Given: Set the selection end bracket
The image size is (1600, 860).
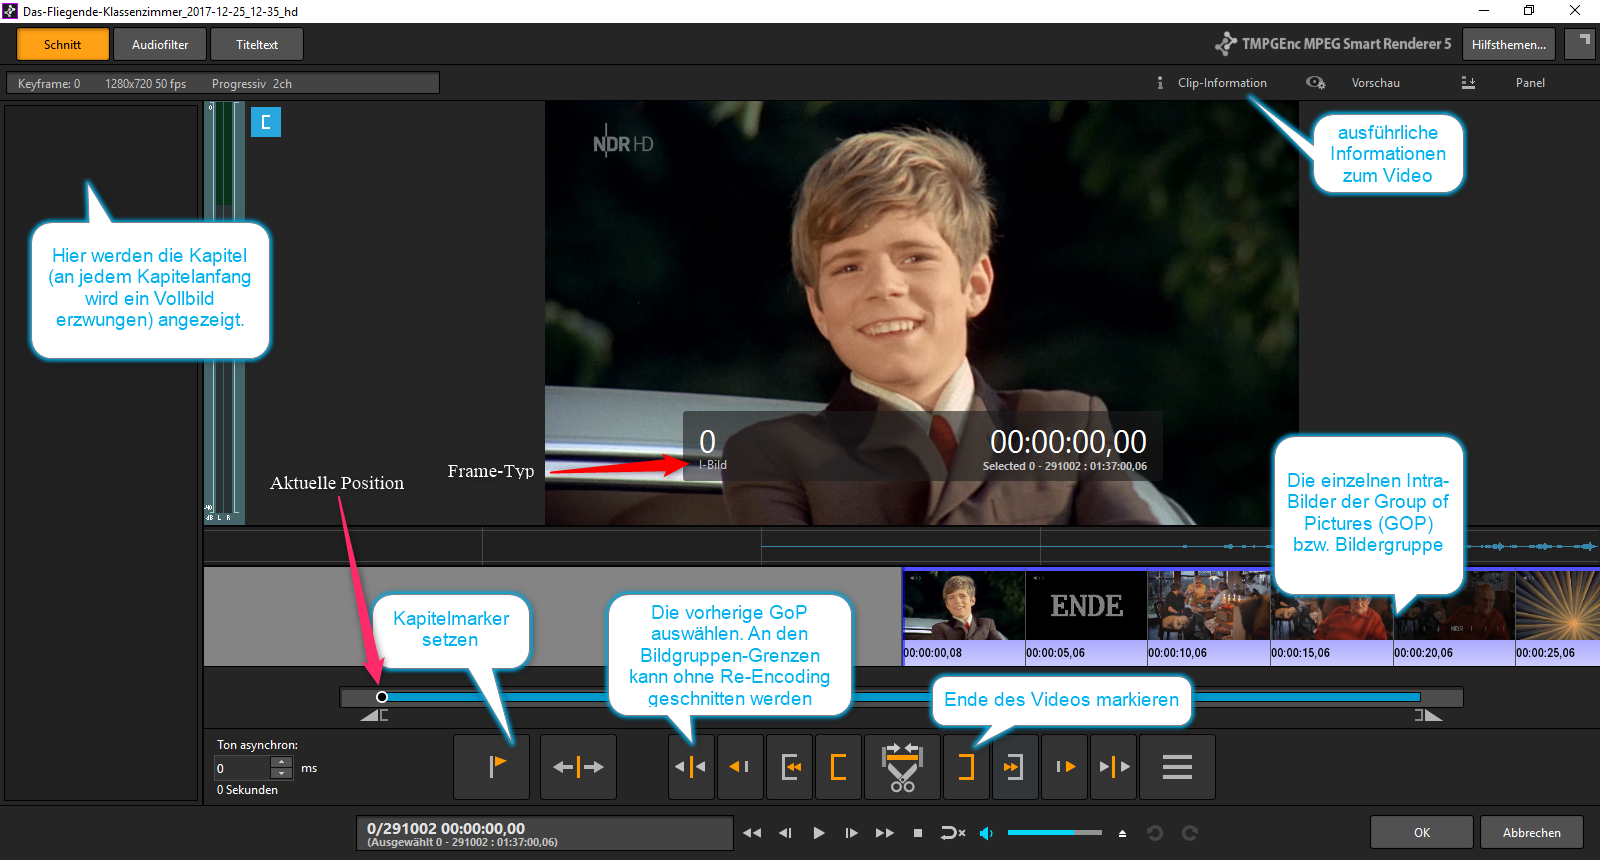Looking at the screenshot, I should pos(966,767).
